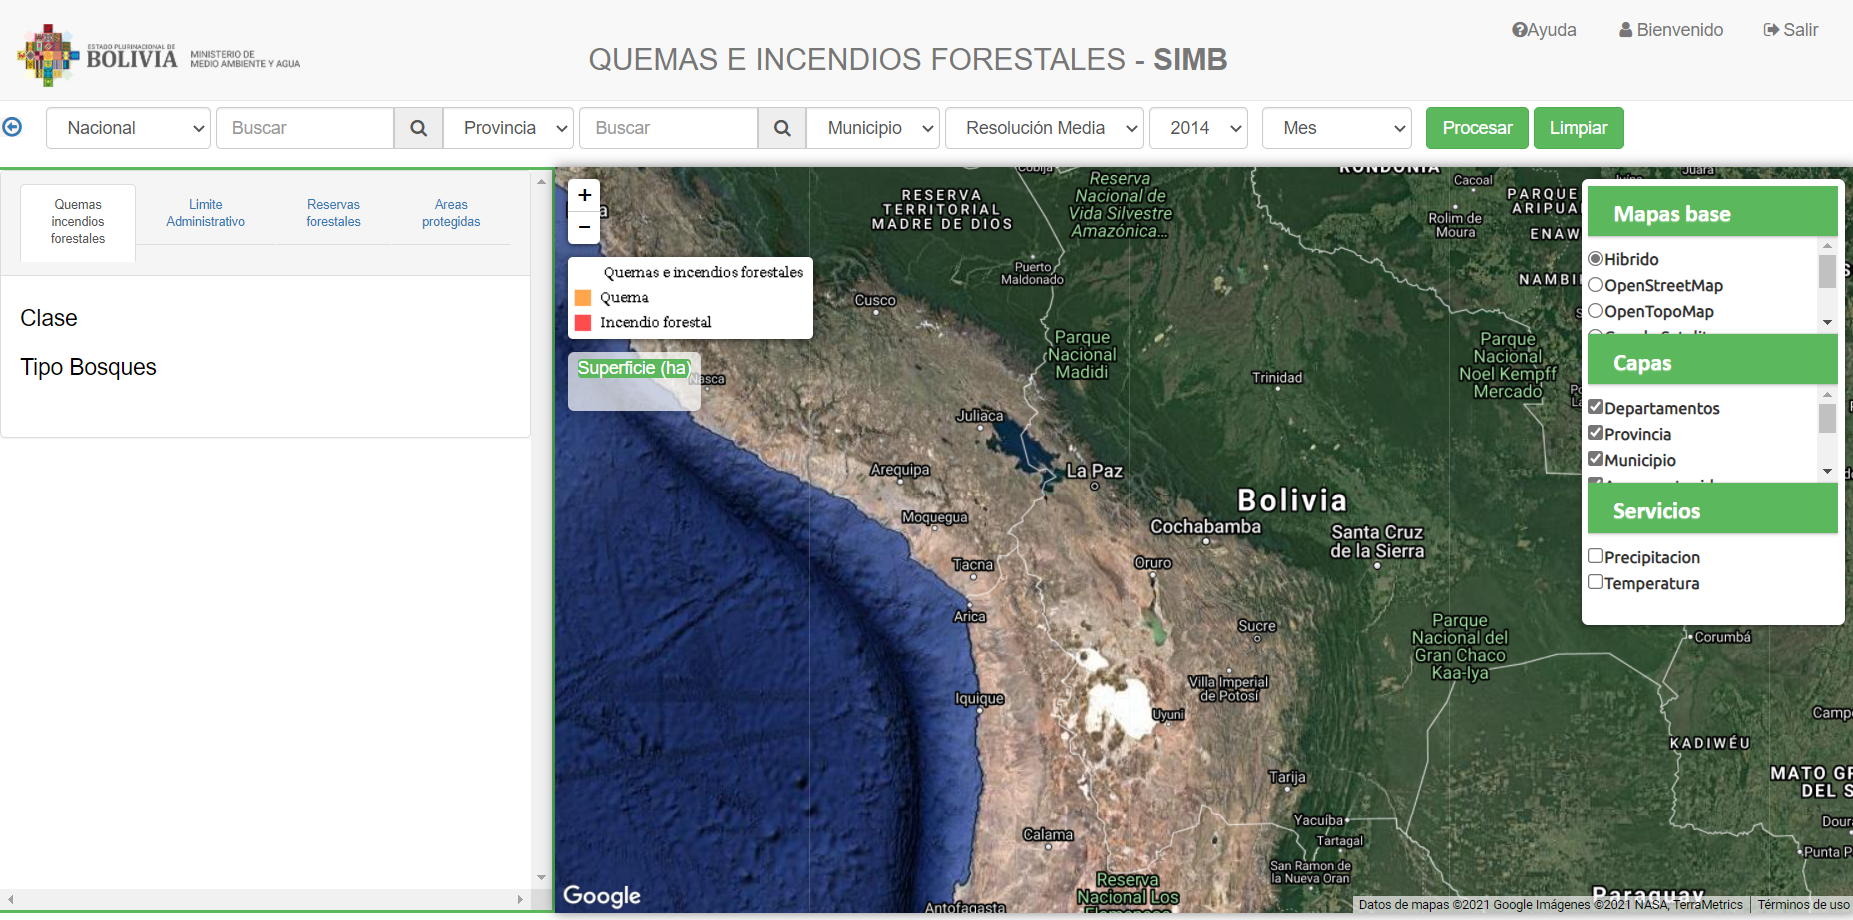This screenshot has height=920, width=1853.
Task: Click the Incendio forestal red legend swatch
Action: 583,323
